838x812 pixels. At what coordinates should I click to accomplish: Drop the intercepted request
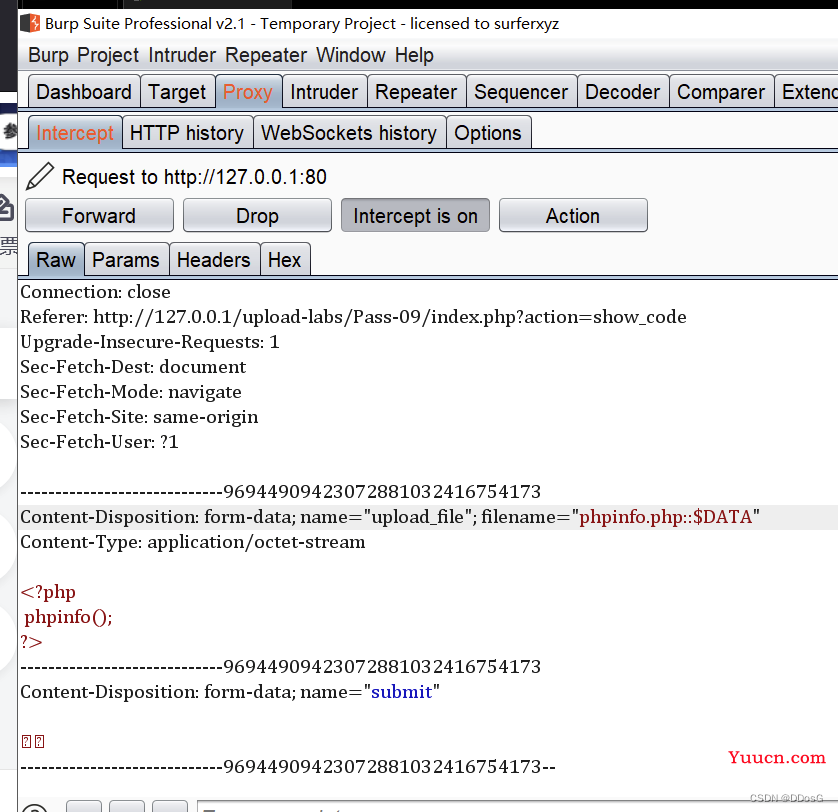click(x=257, y=216)
